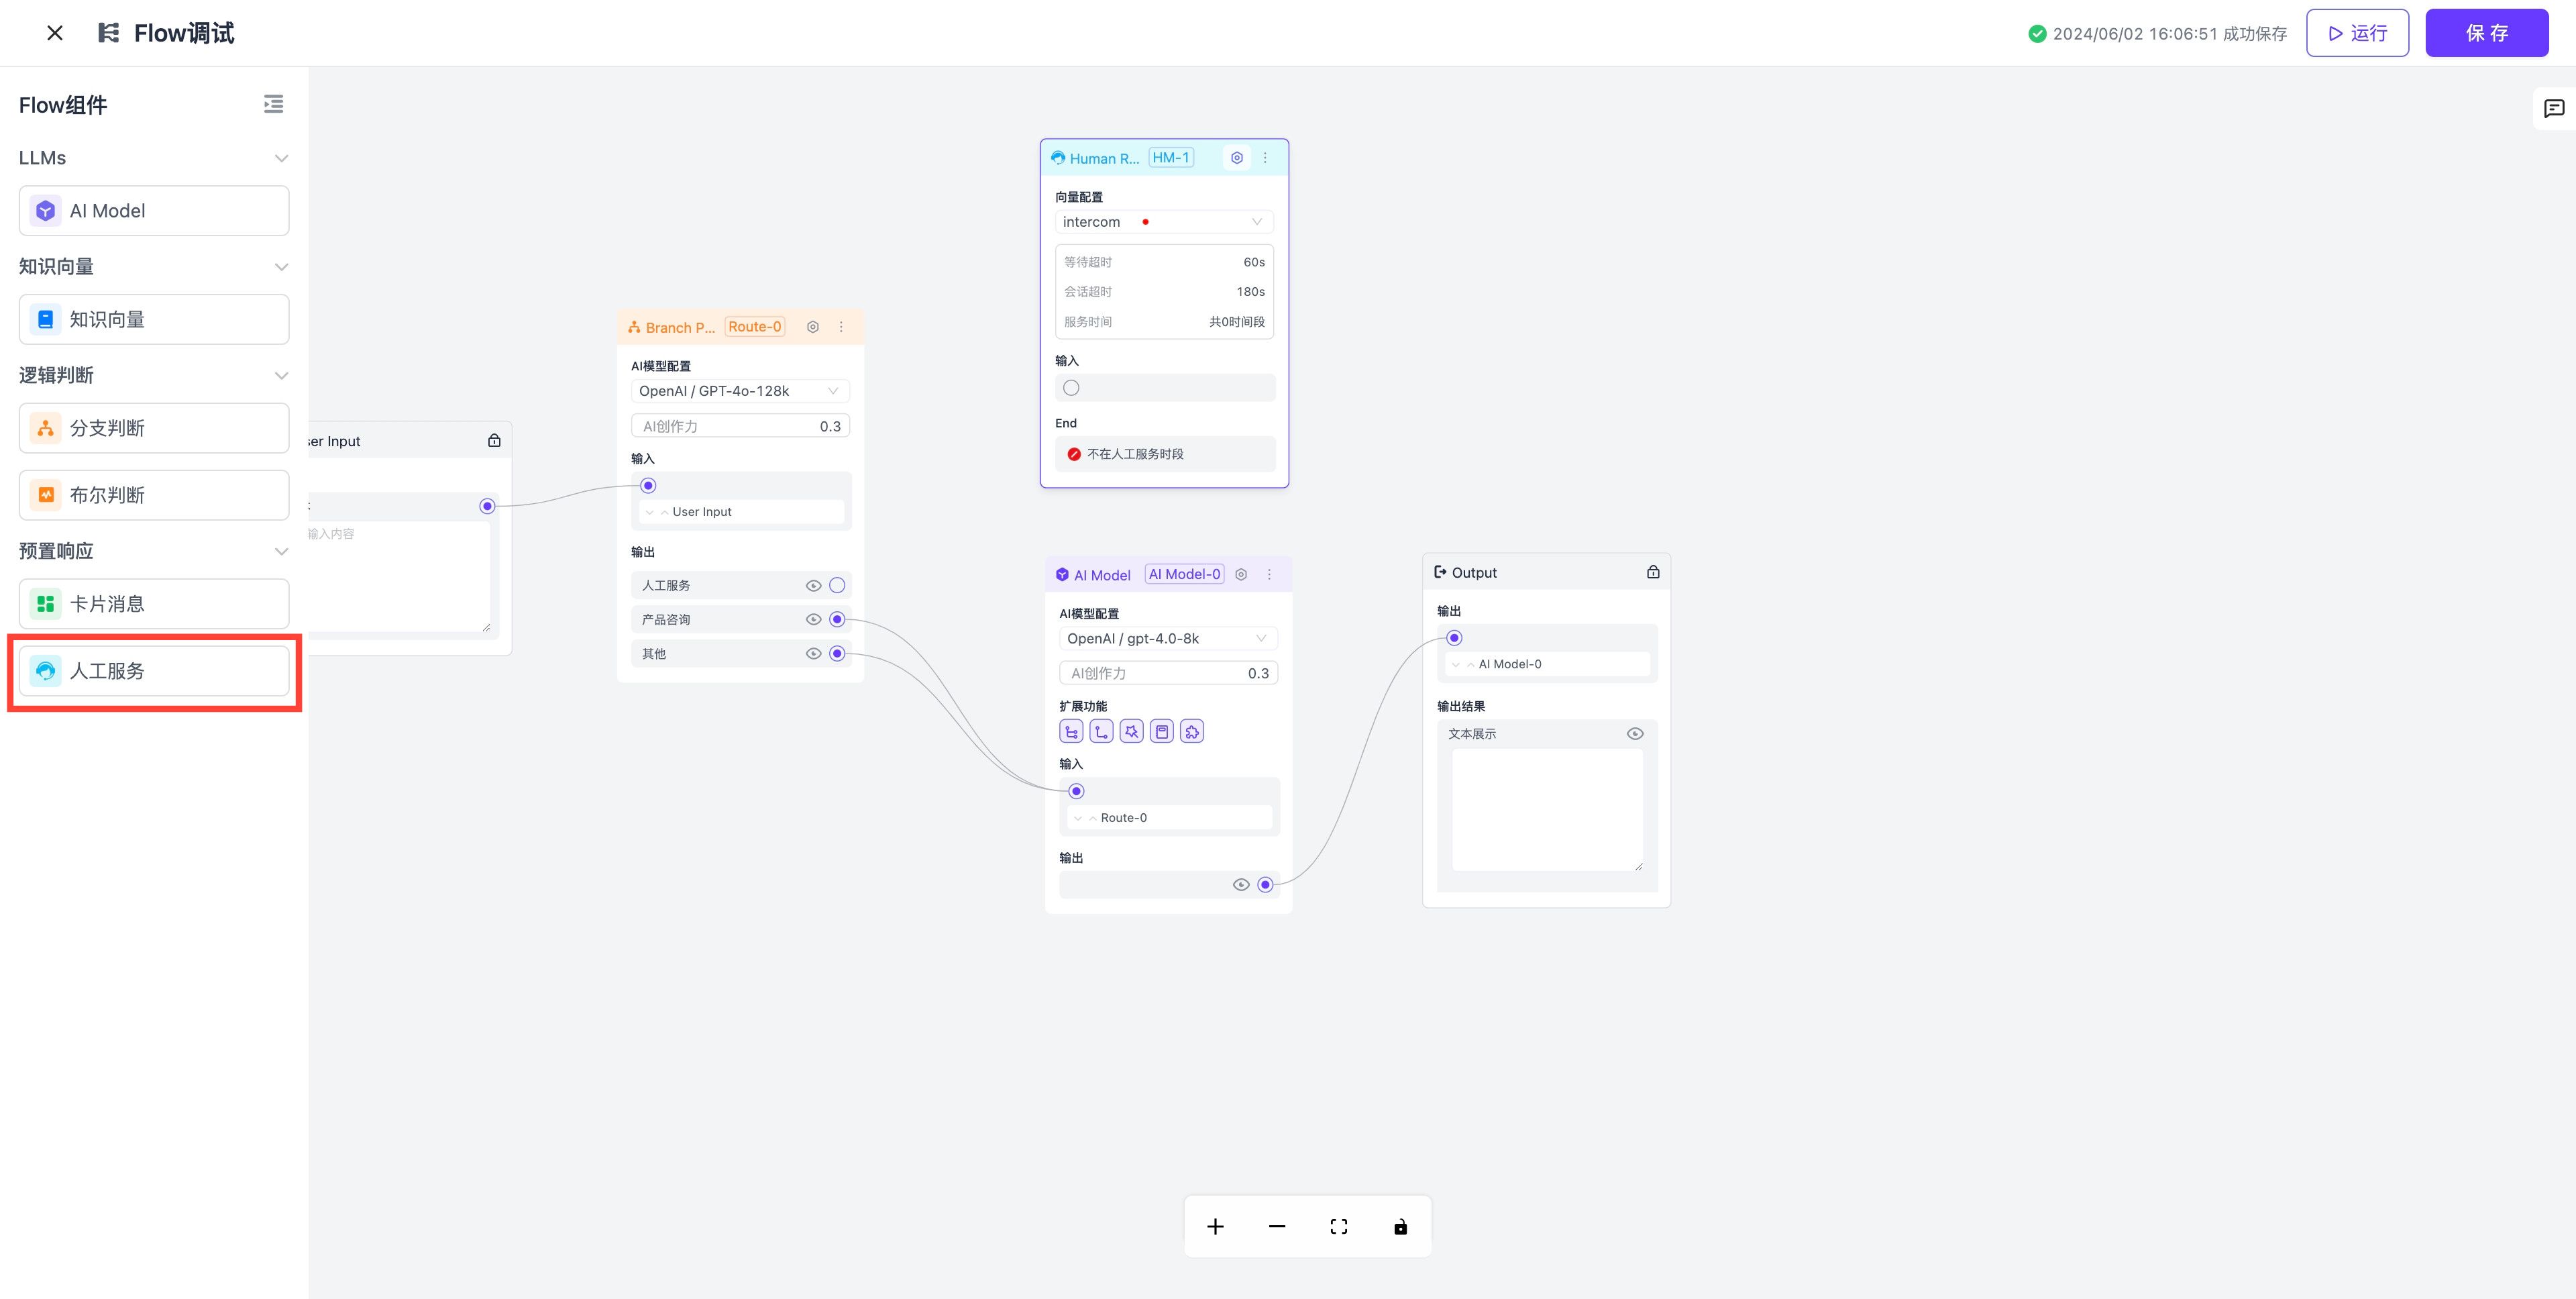The width and height of the screenshot is (2576, 1299).
Task: Adjust the AI创作力 0.3 field in the AI Model node
Action: (x=1169, y=674)
